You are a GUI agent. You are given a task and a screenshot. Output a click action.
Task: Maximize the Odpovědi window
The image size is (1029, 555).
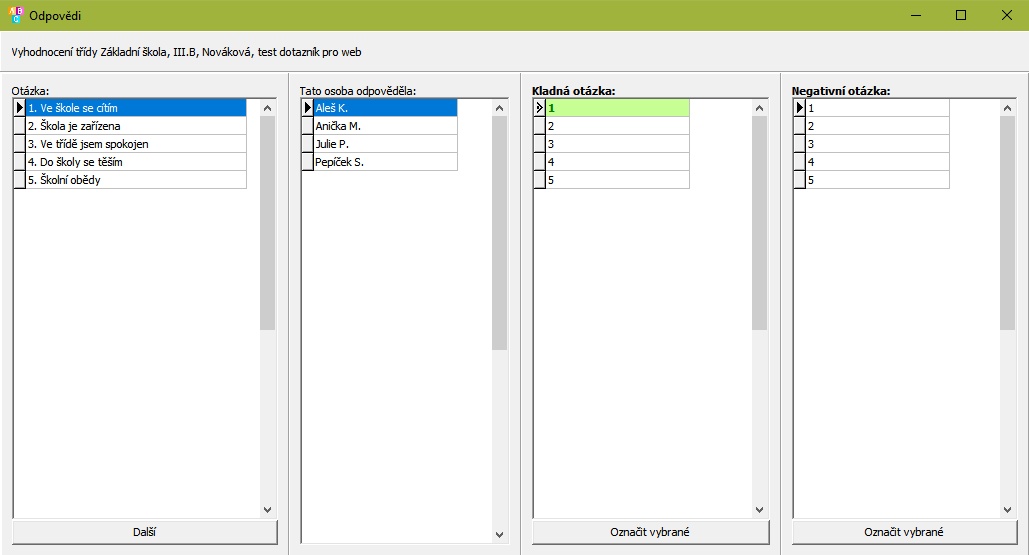(961, 15)
